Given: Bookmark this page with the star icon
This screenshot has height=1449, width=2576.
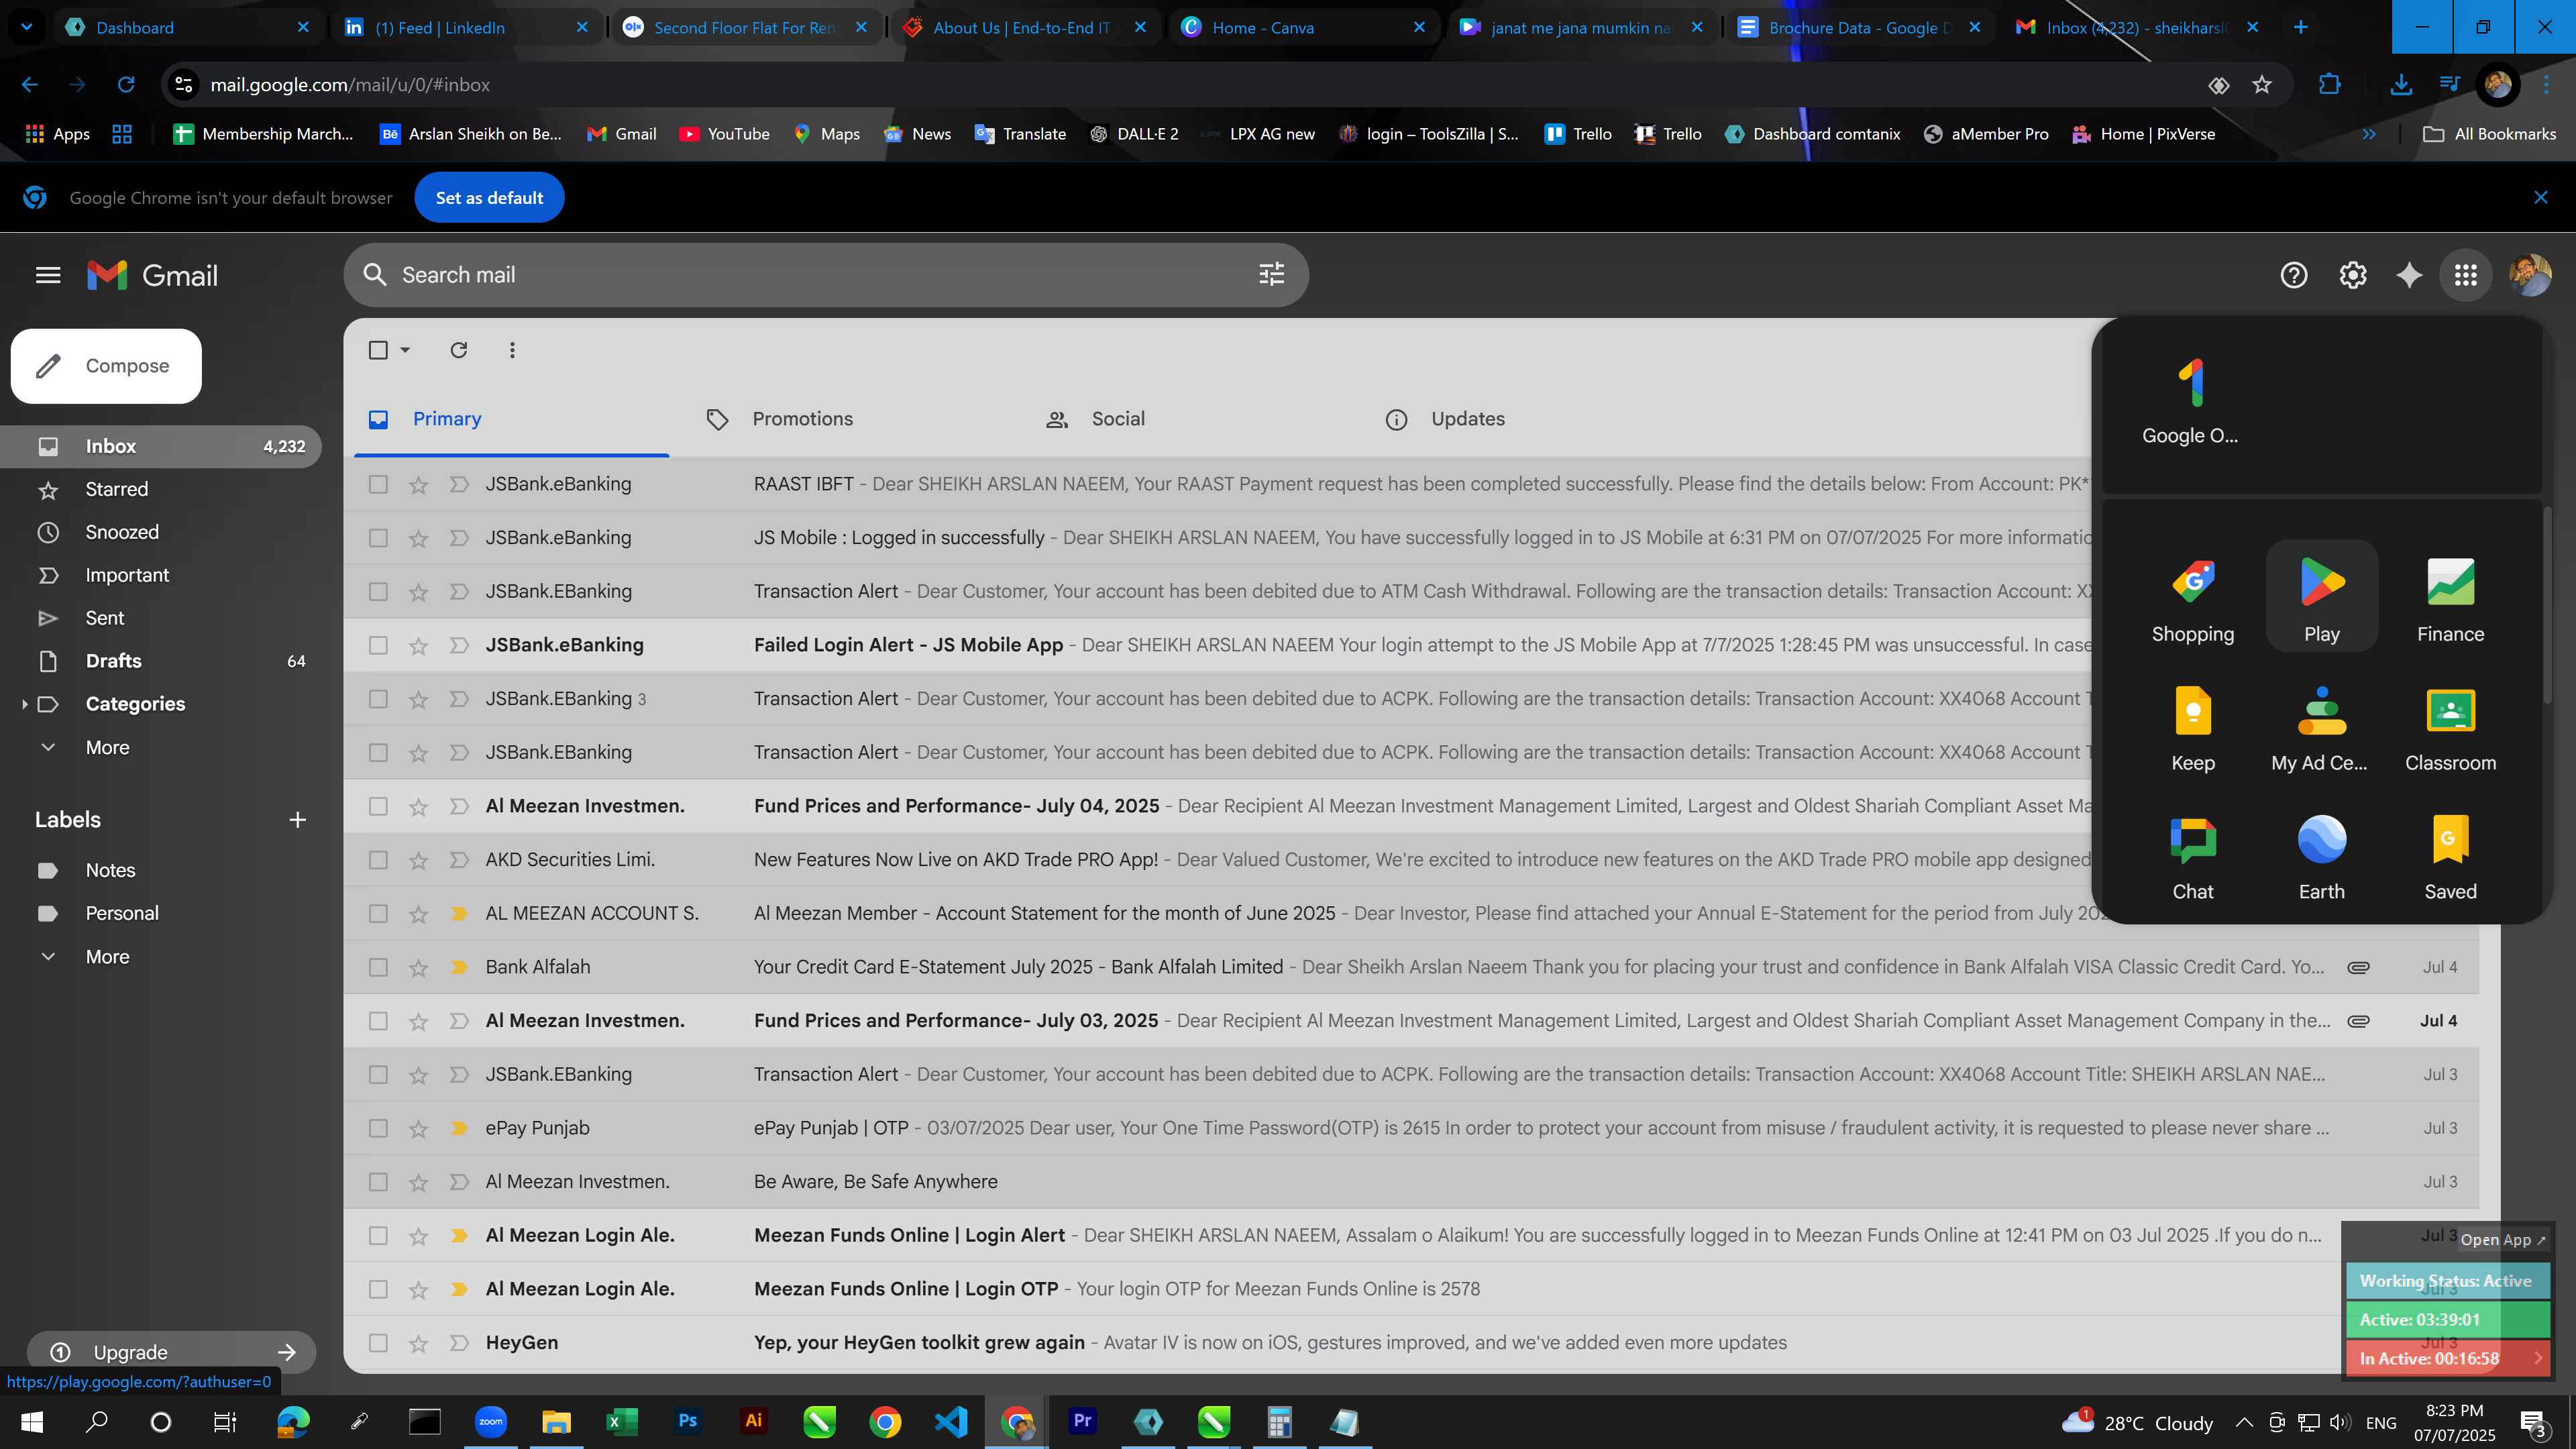Looking at the screenshot, I should coord(2261,85).
